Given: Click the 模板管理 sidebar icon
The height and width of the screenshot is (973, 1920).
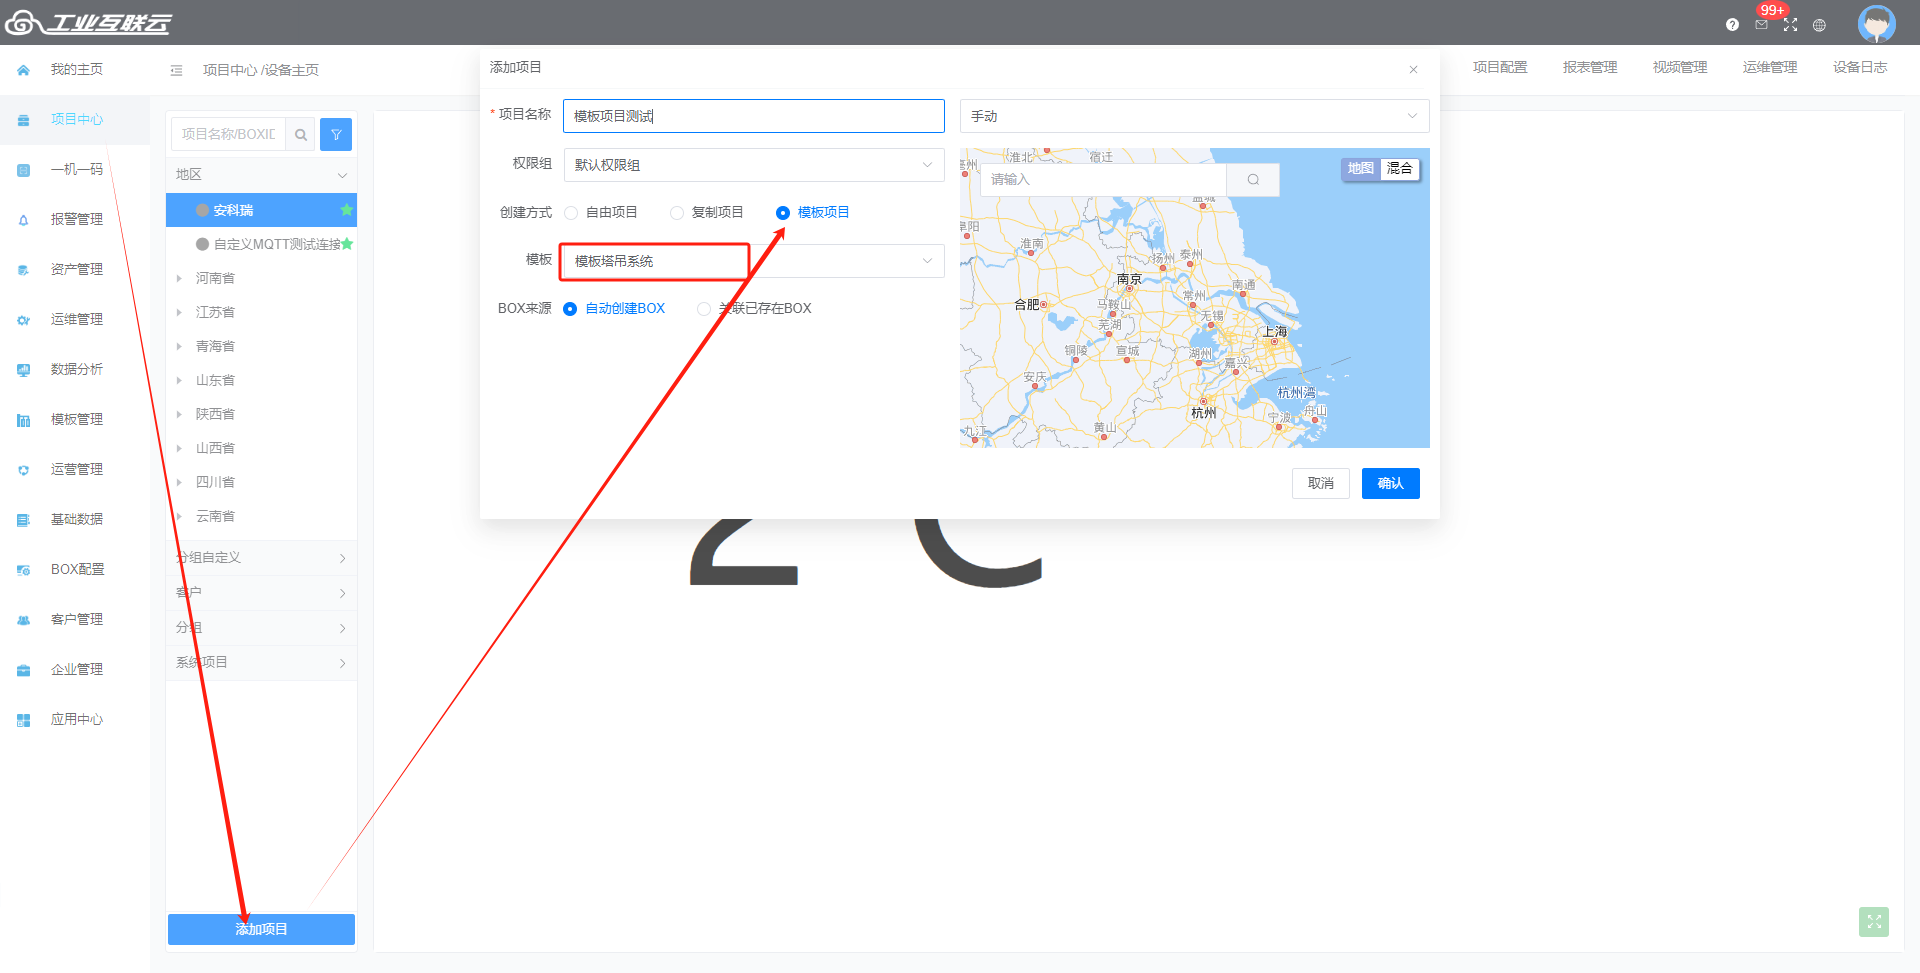Looking at the screenshot, I should point(24,420).
